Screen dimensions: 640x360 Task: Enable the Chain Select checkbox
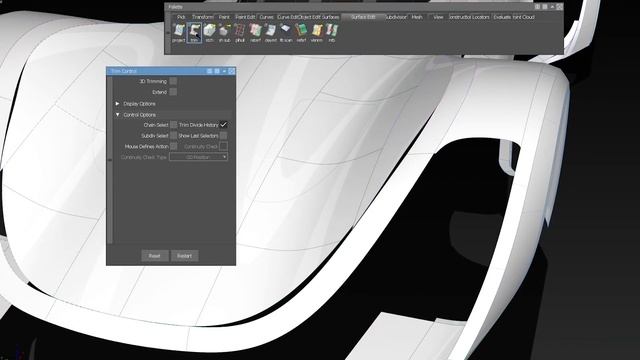coord(173,124)
